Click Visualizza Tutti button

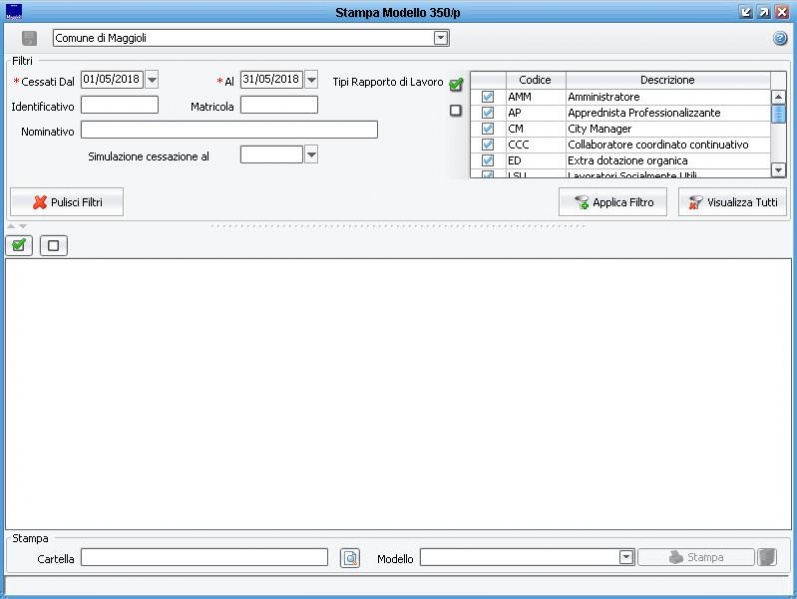click(x=732, y=202)
